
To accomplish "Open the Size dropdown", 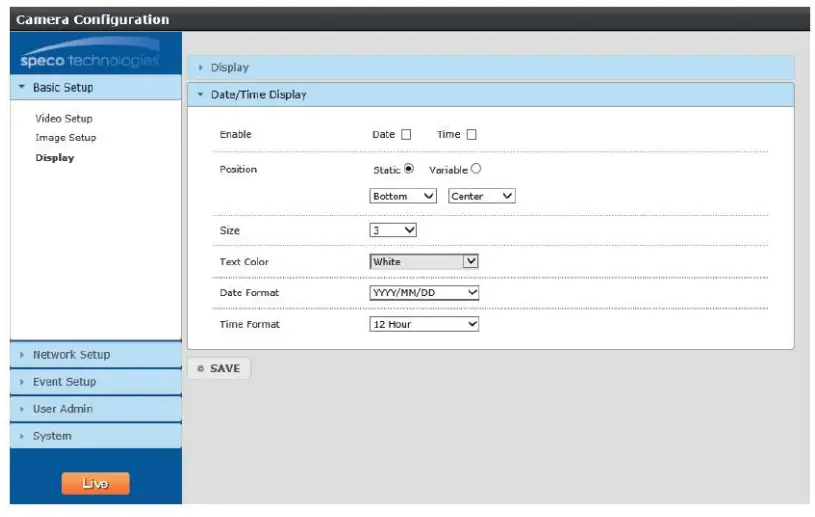I will (x=393, y=230).
